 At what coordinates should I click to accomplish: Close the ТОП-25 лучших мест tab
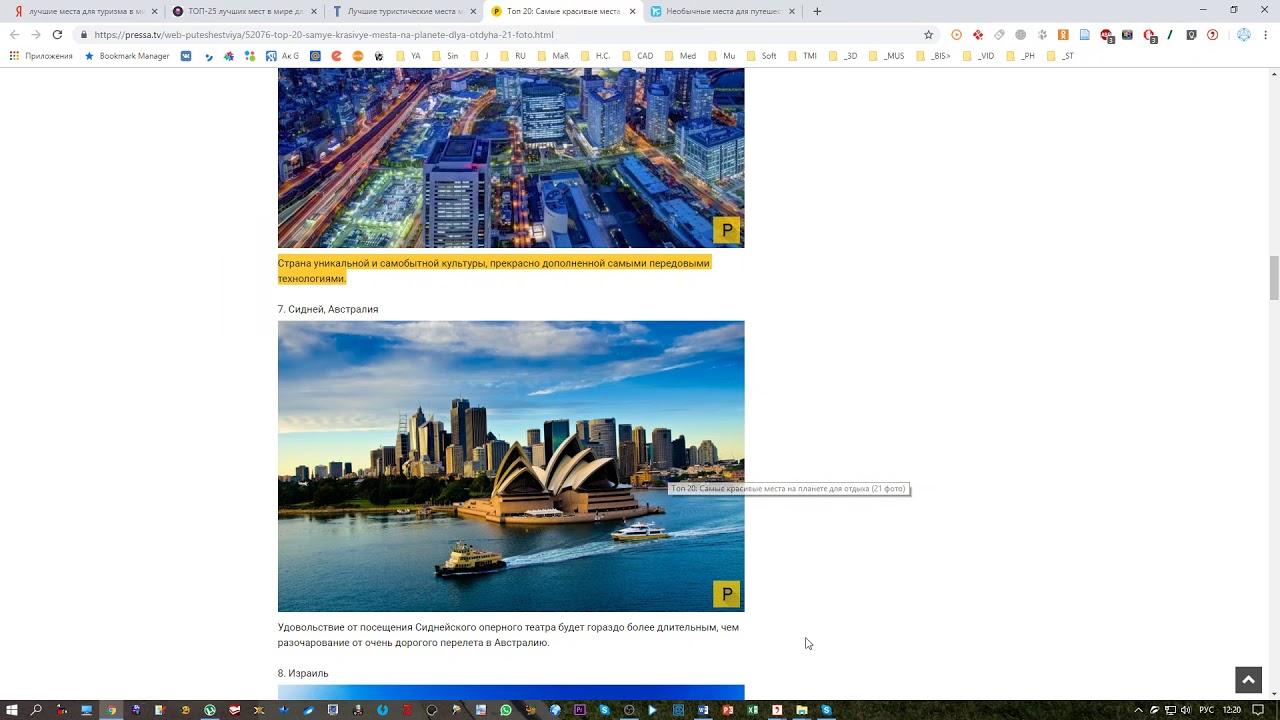[x=314, y=11]
